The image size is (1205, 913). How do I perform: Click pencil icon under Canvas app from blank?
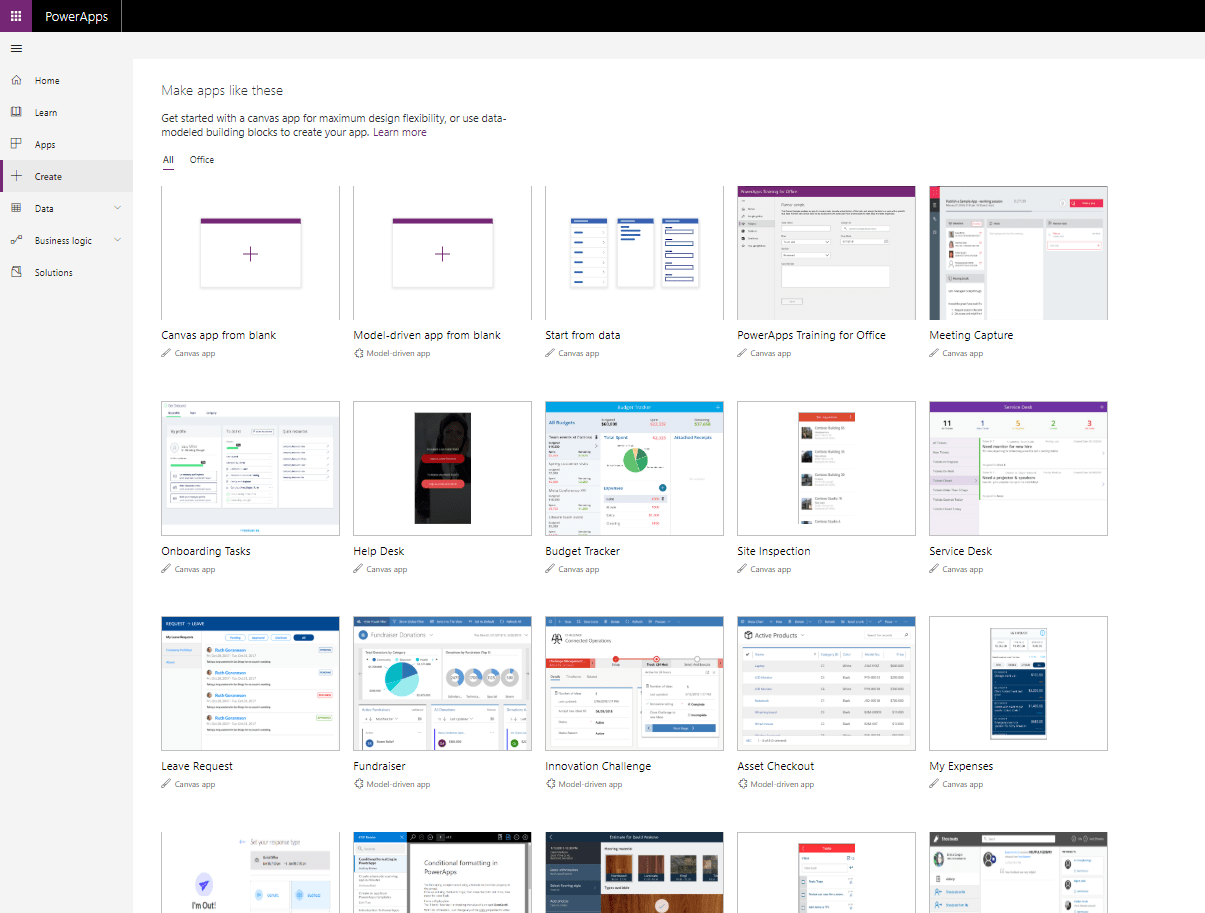(166, 353)
